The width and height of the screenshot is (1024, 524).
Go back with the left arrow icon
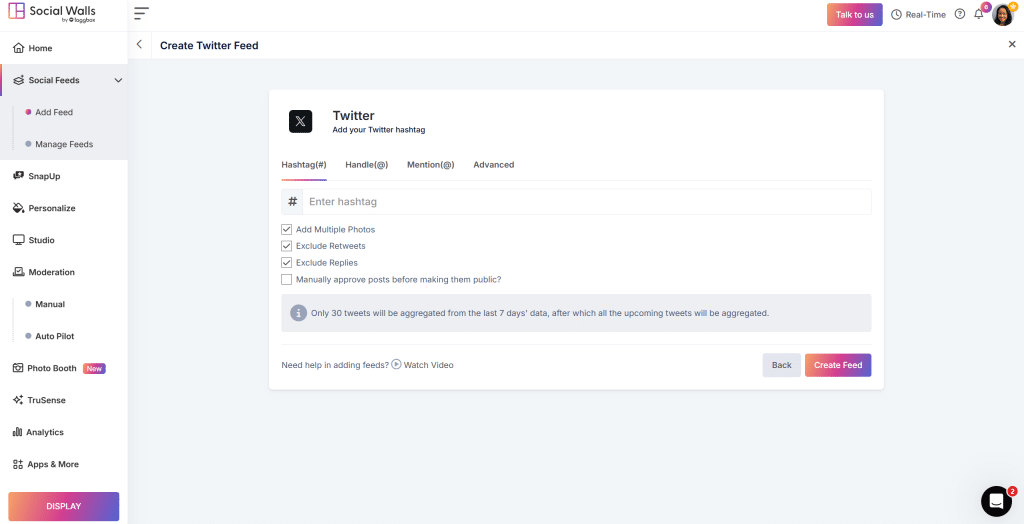coord(139,44)
